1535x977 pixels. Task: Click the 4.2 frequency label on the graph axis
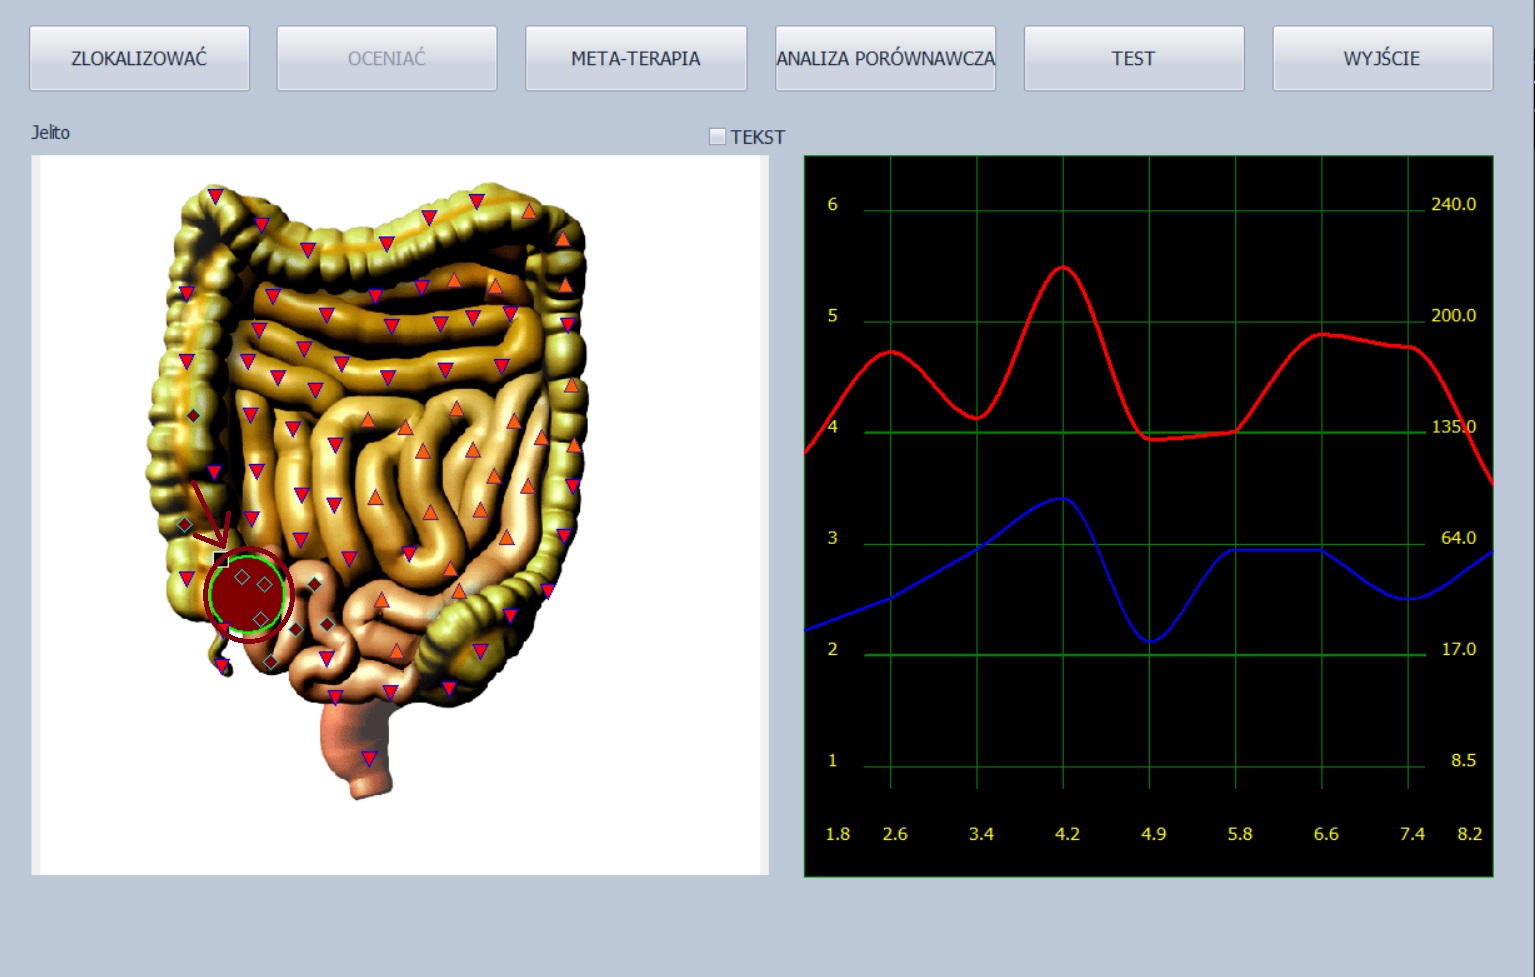pos(1067,834)
